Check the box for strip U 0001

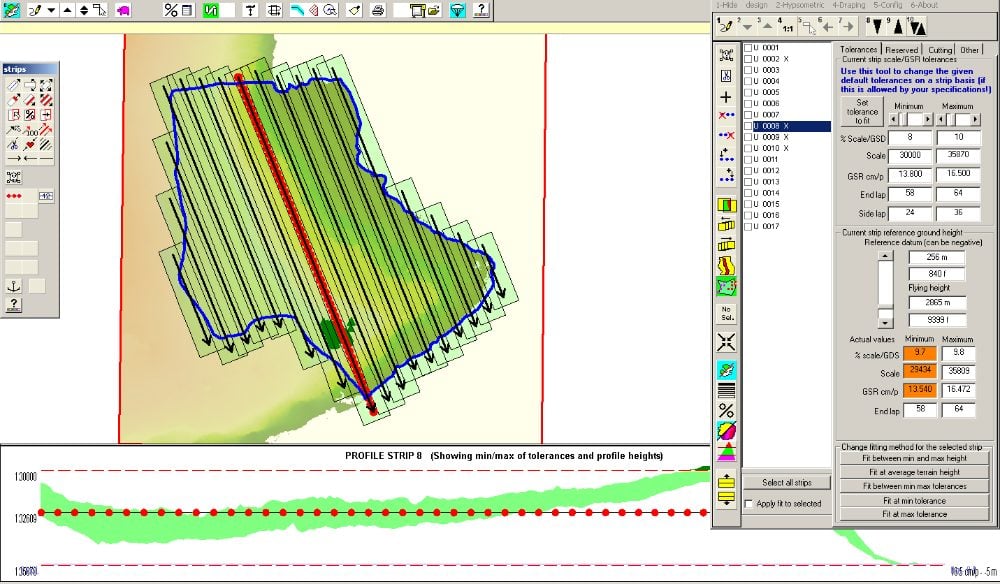(x=748, y=48)
